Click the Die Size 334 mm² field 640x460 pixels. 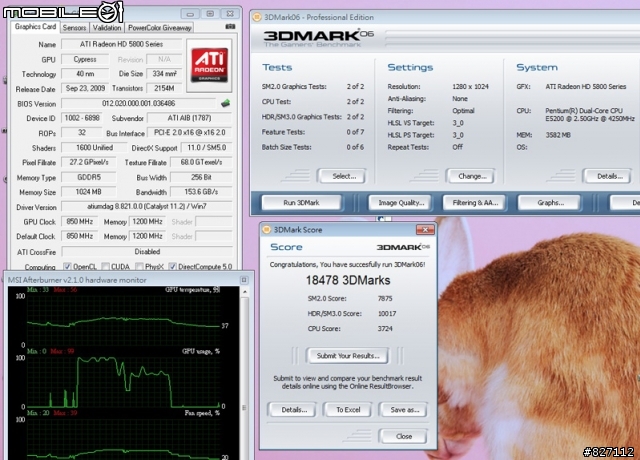tap(164, 73)
